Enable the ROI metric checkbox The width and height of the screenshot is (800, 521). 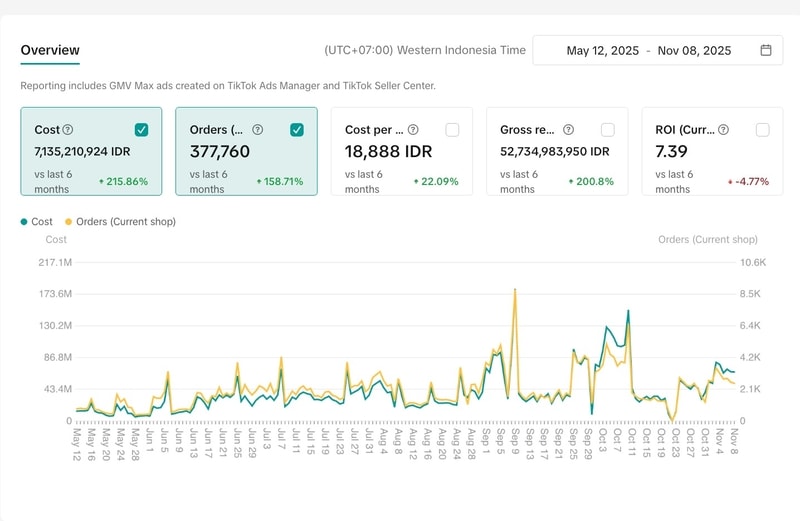click(763, 130)
